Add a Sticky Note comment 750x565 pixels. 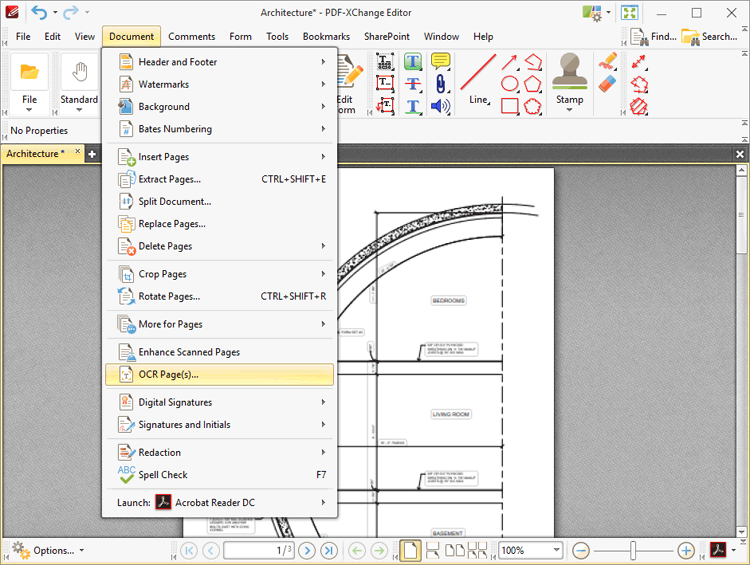(440, 62)
